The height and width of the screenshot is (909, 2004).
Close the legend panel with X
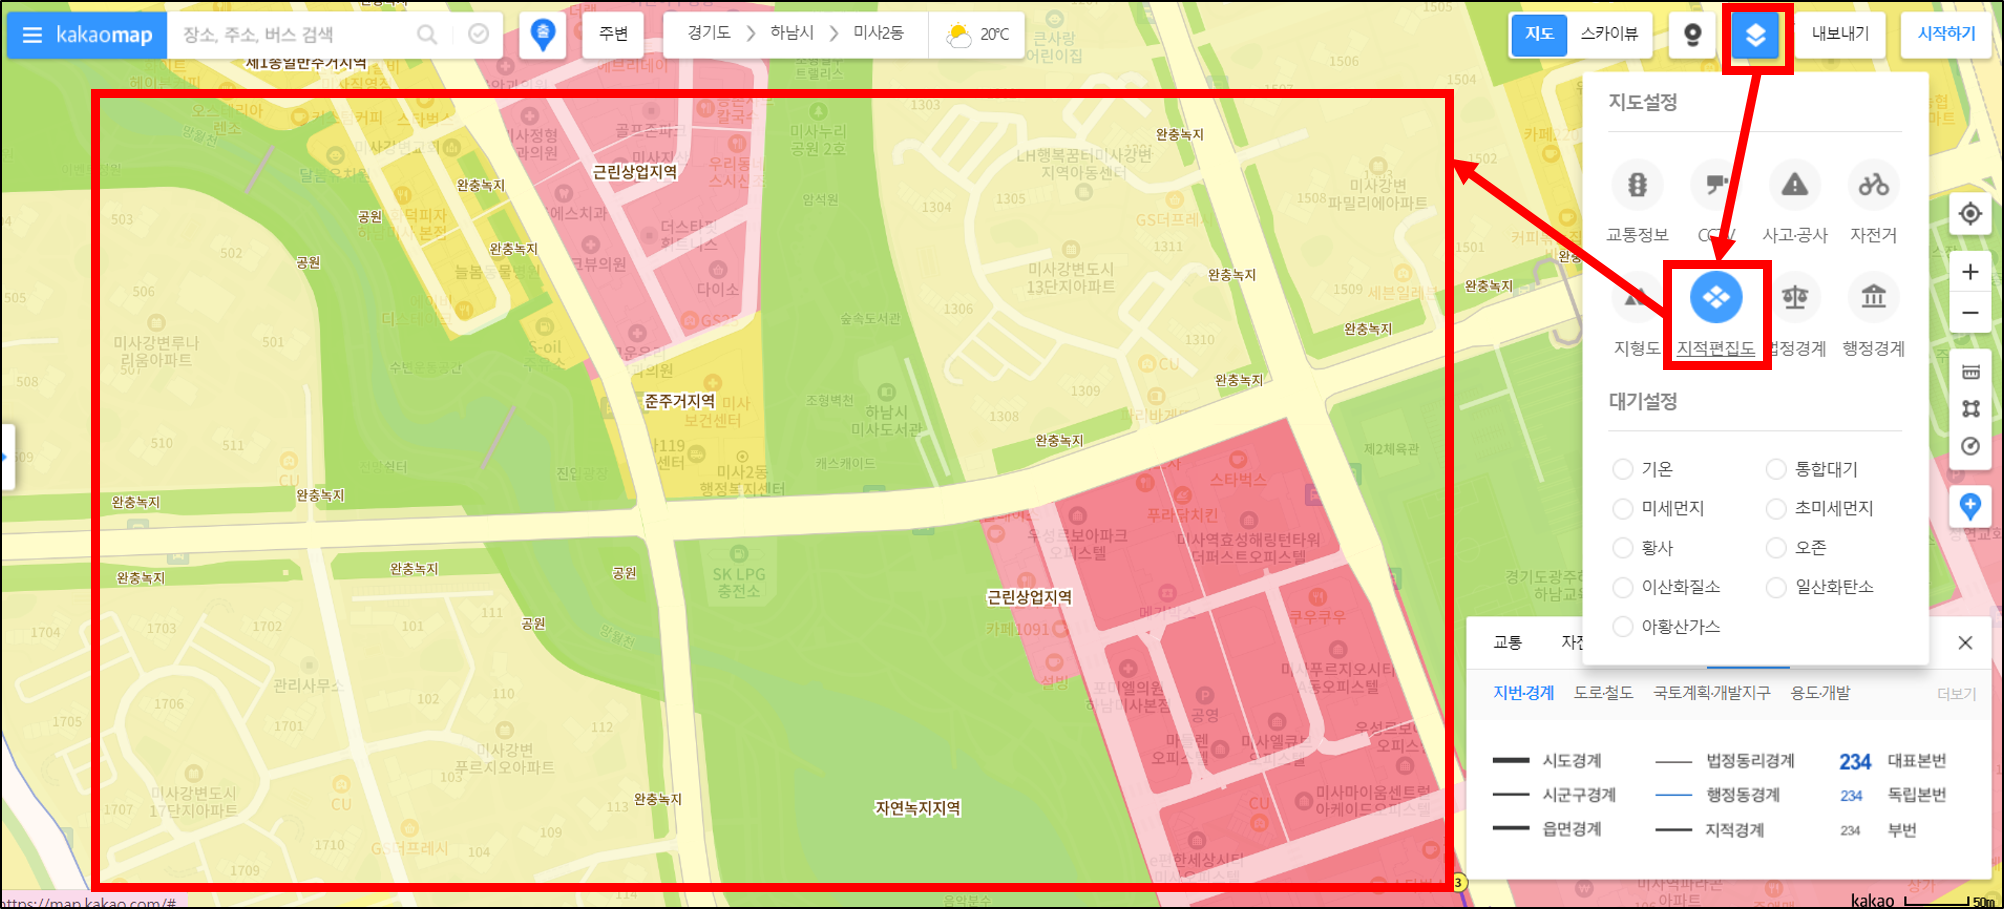pos(1965,643)
